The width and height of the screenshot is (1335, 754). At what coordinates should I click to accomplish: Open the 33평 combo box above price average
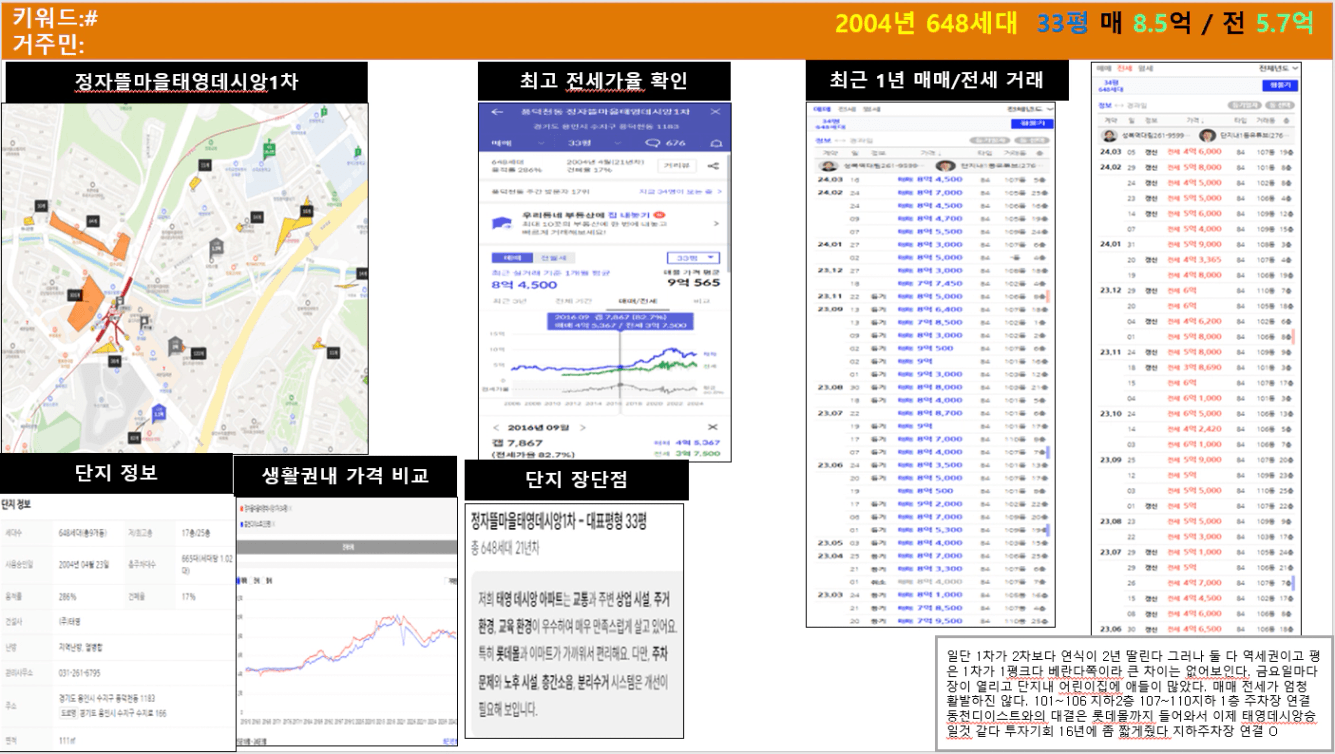click(x=693, y=258)
